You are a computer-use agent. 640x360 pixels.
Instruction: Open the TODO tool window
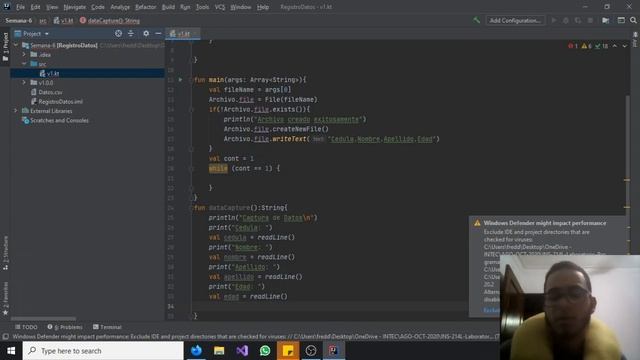26,327
